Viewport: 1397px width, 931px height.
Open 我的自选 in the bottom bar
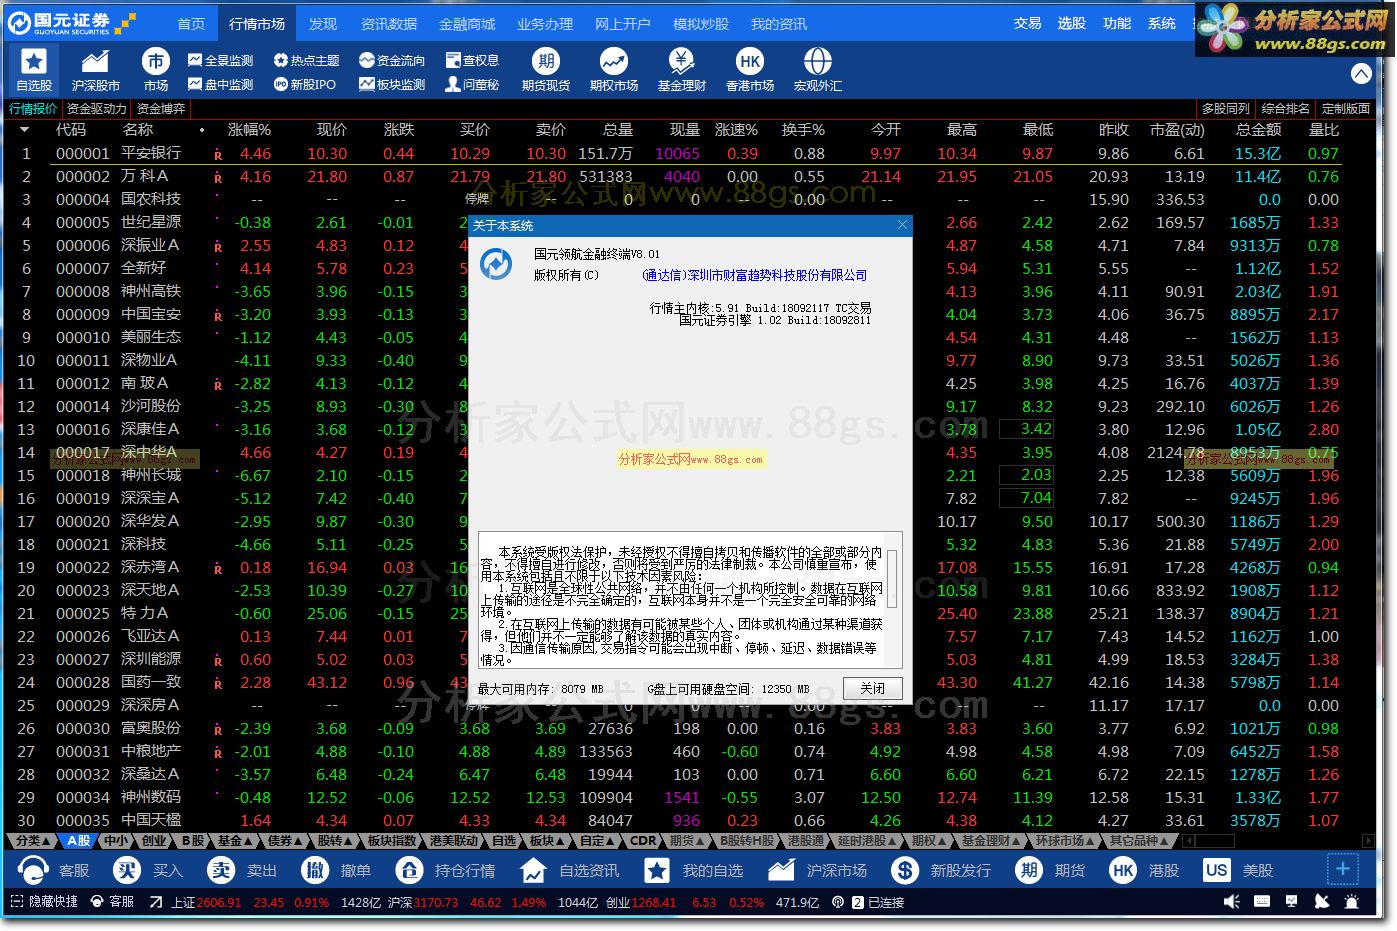694,870
